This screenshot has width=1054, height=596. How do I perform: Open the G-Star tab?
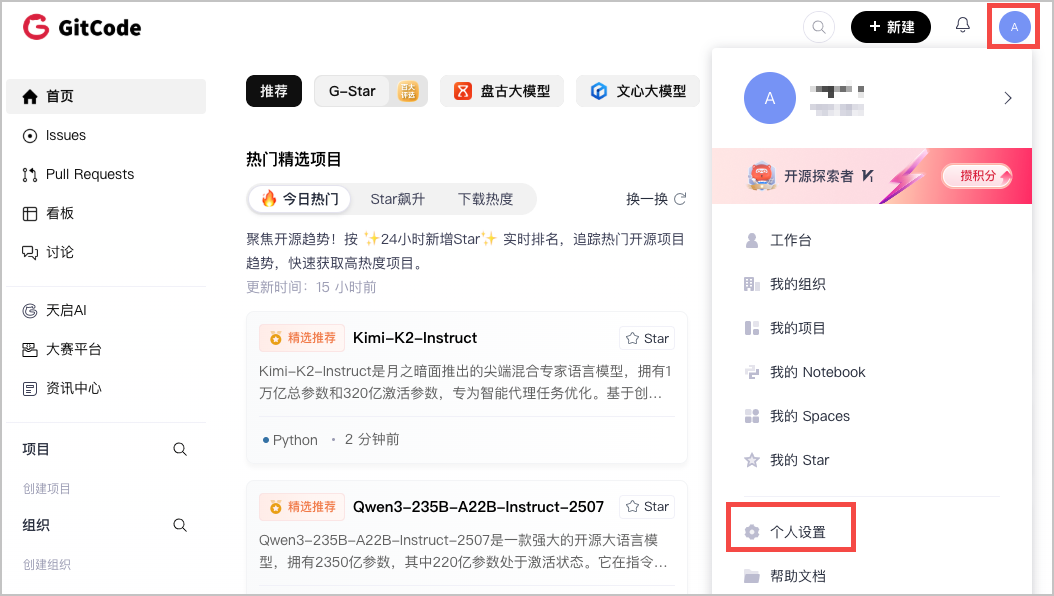click(x=371, y=91)
